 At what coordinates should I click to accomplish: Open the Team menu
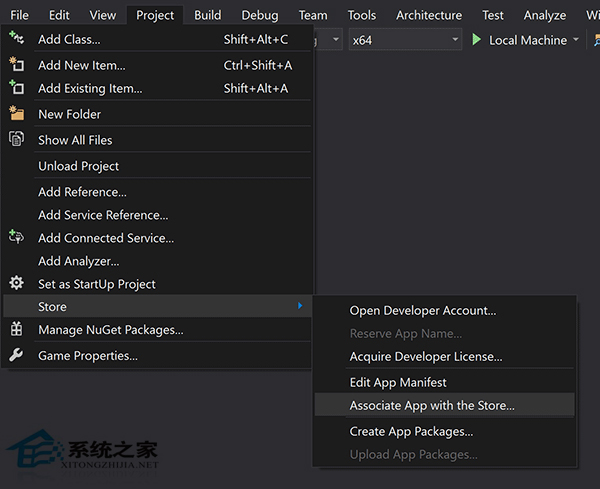click(x=313, y=15)
